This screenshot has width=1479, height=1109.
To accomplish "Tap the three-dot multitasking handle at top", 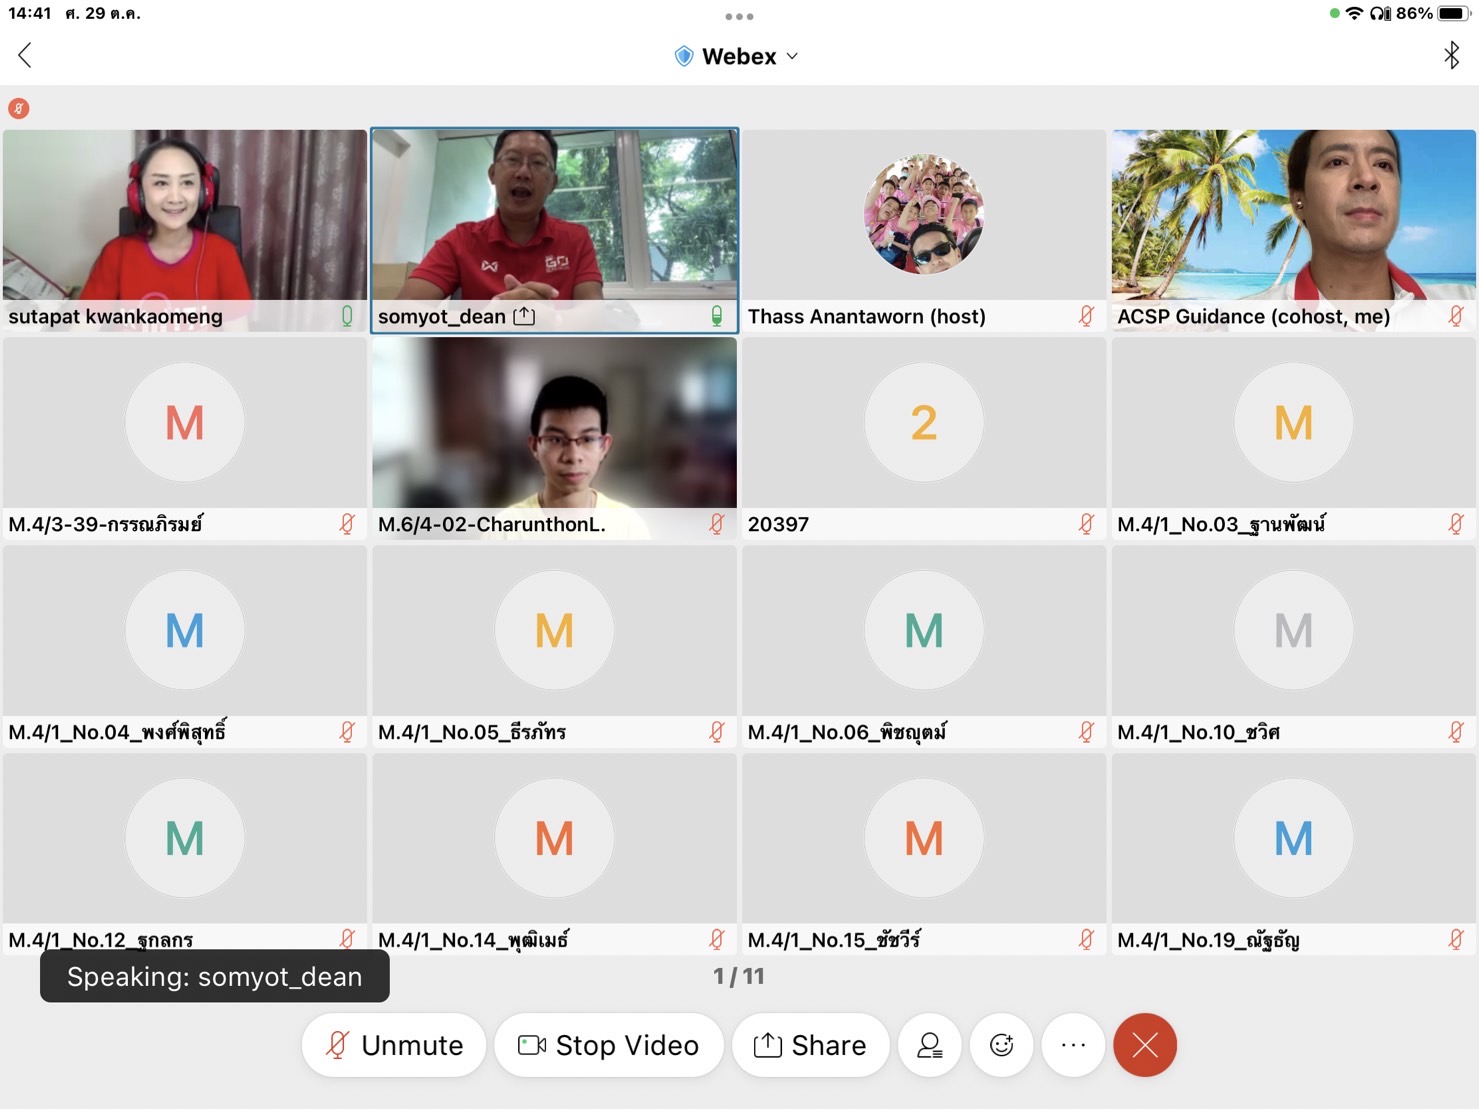I will click(x=739, y=16).
